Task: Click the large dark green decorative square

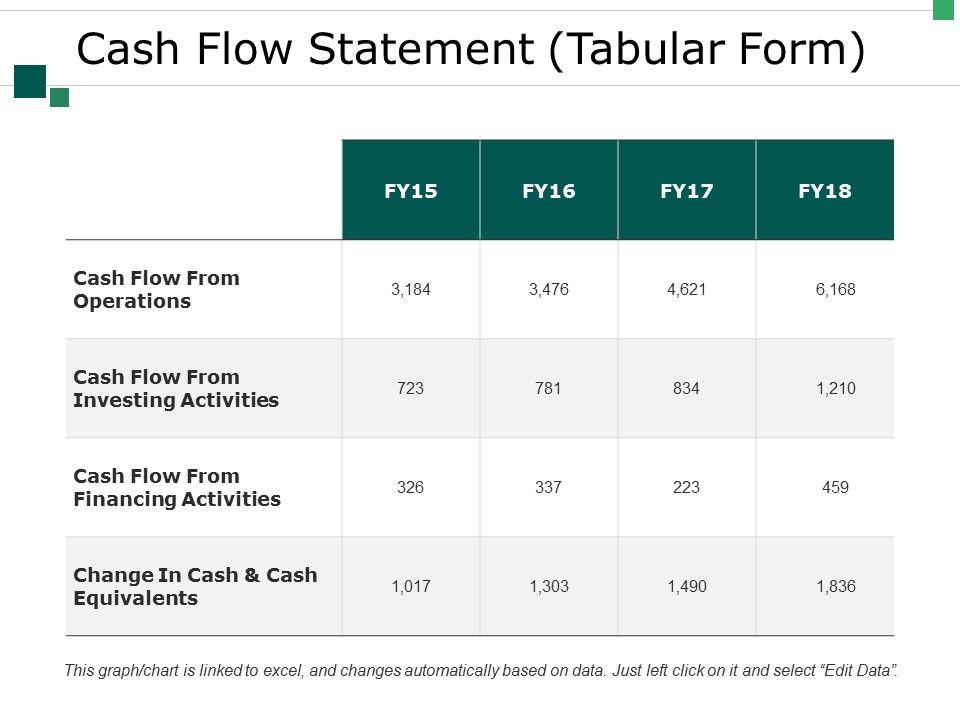Action: click(30, 81)
